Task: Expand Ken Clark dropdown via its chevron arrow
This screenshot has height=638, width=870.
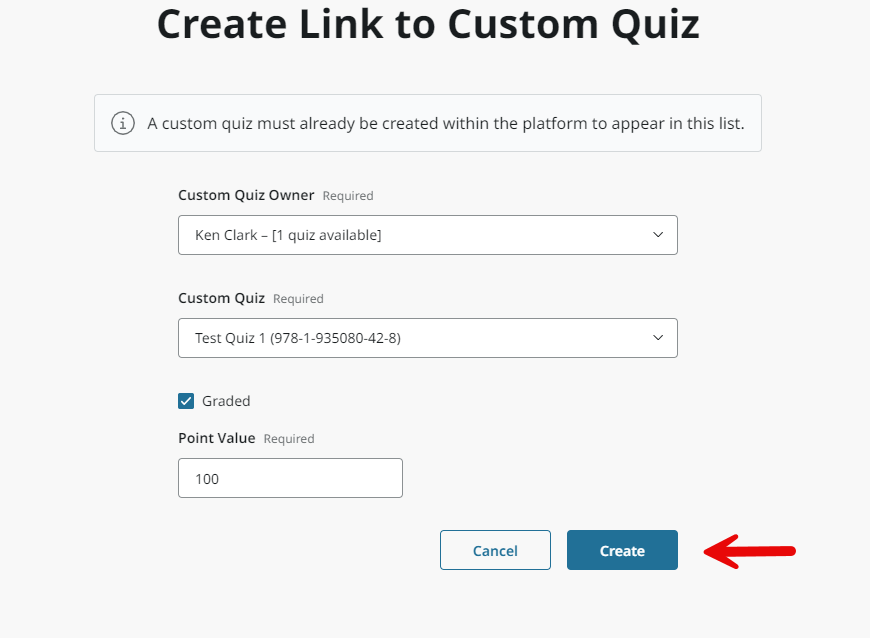Action: coord(658,235)
